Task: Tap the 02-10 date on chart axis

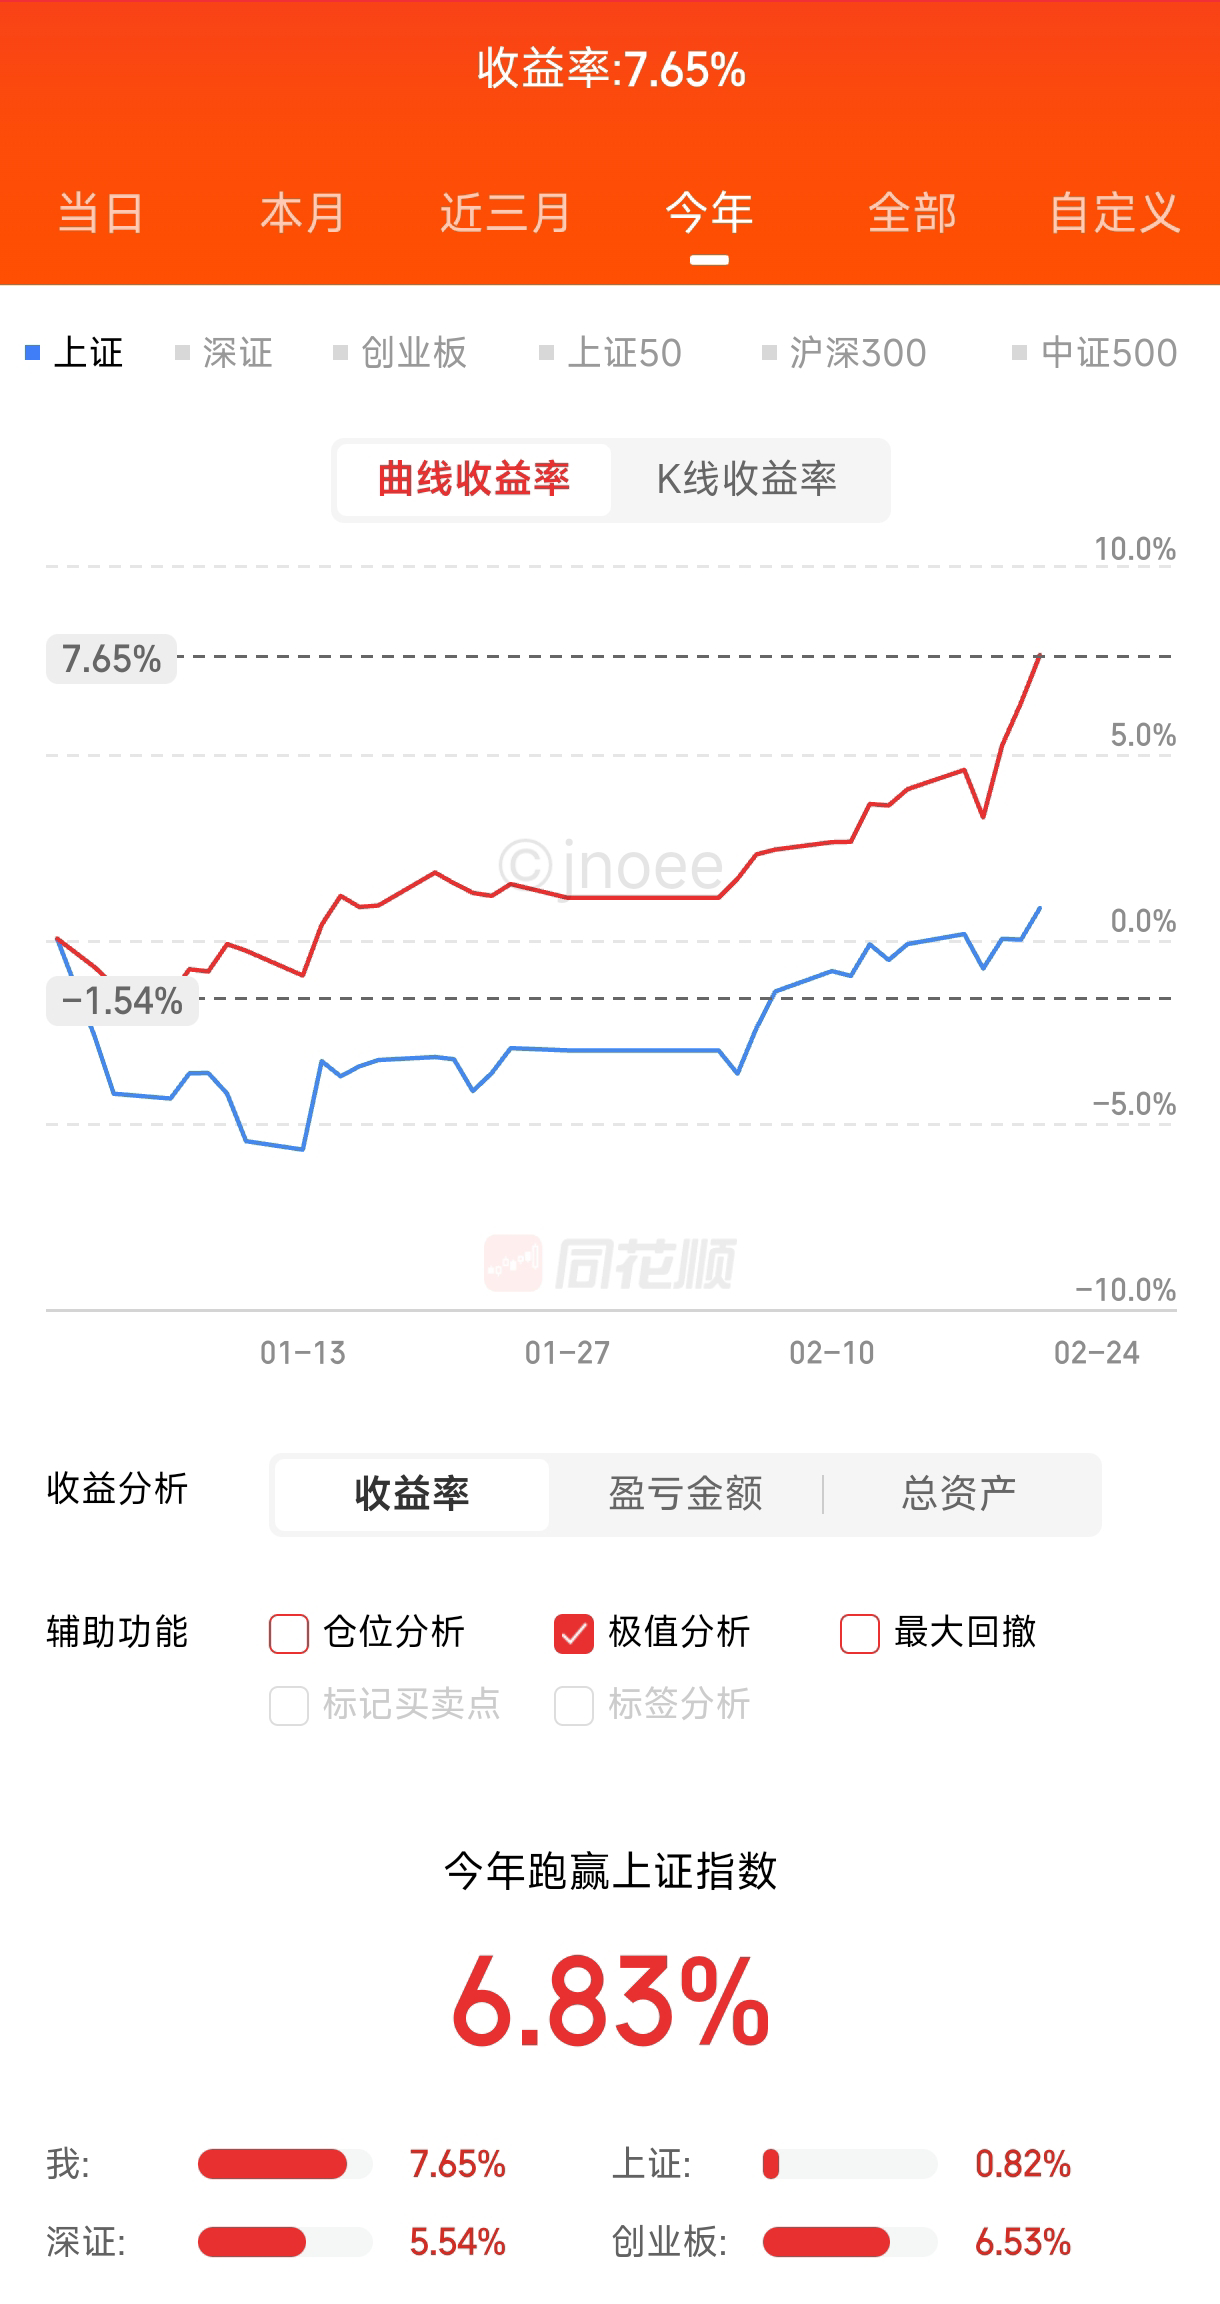Action: click(832, 1353)
